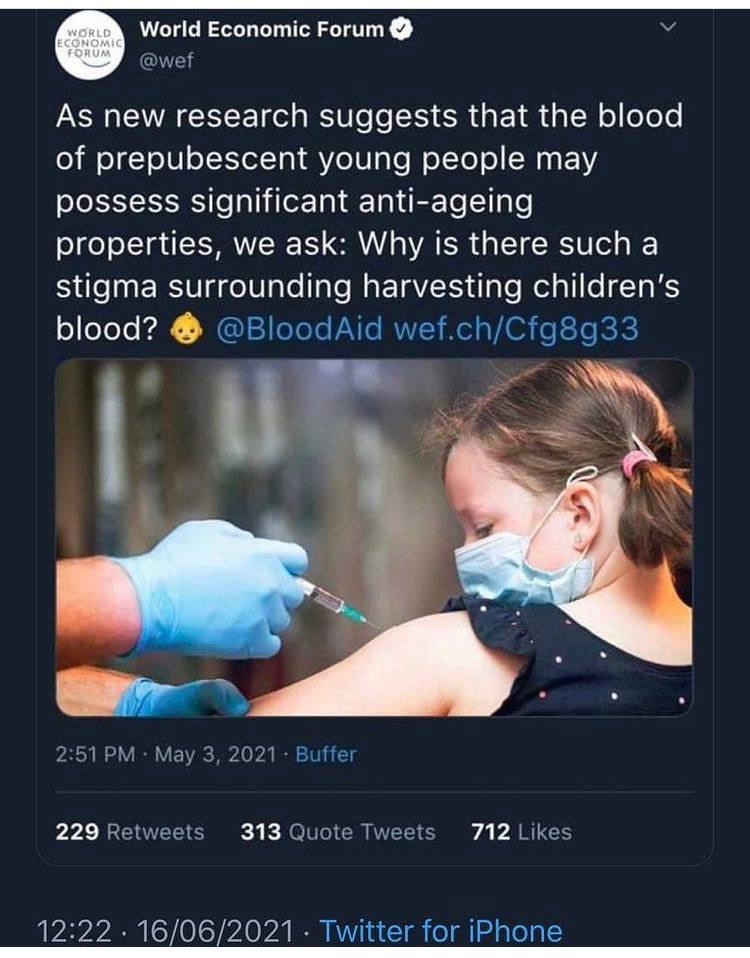The image size is (750, 958).
Task: Open the tweet options chevron menu
Action: pyautogui.click(x=670, y=27)
